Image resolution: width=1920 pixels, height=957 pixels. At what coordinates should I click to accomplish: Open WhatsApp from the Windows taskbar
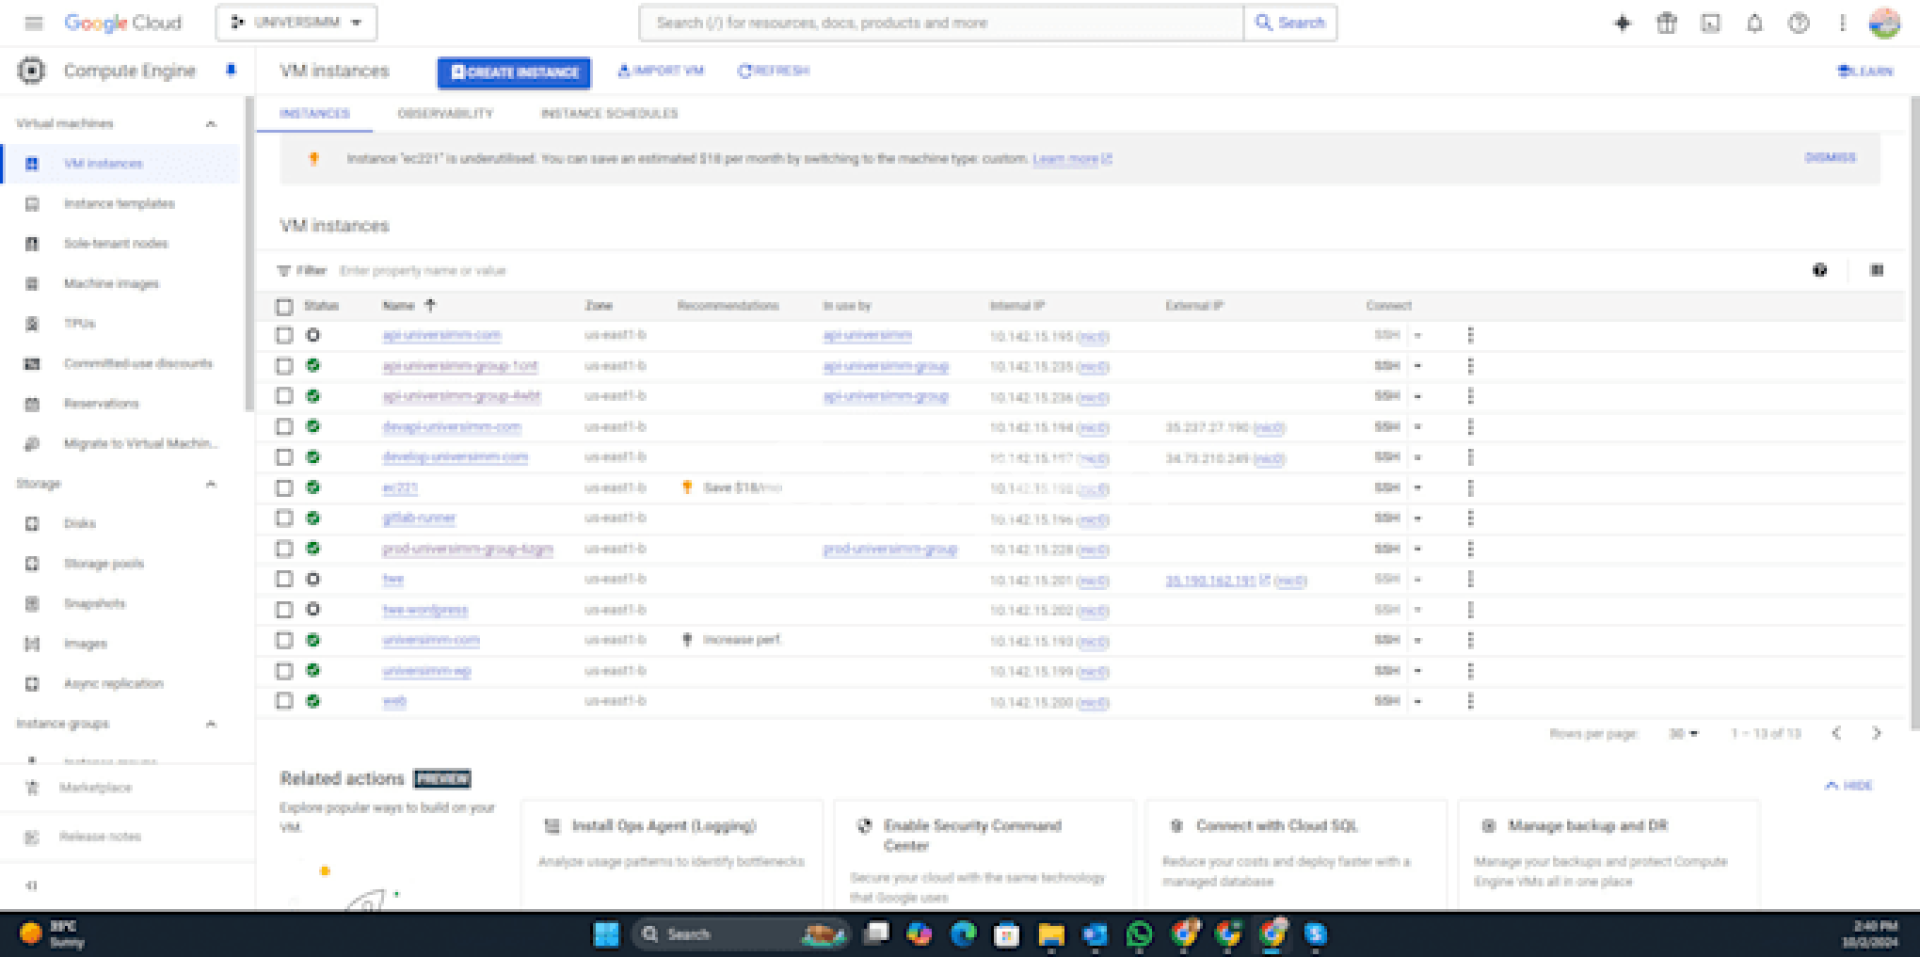click(1139, 934)
